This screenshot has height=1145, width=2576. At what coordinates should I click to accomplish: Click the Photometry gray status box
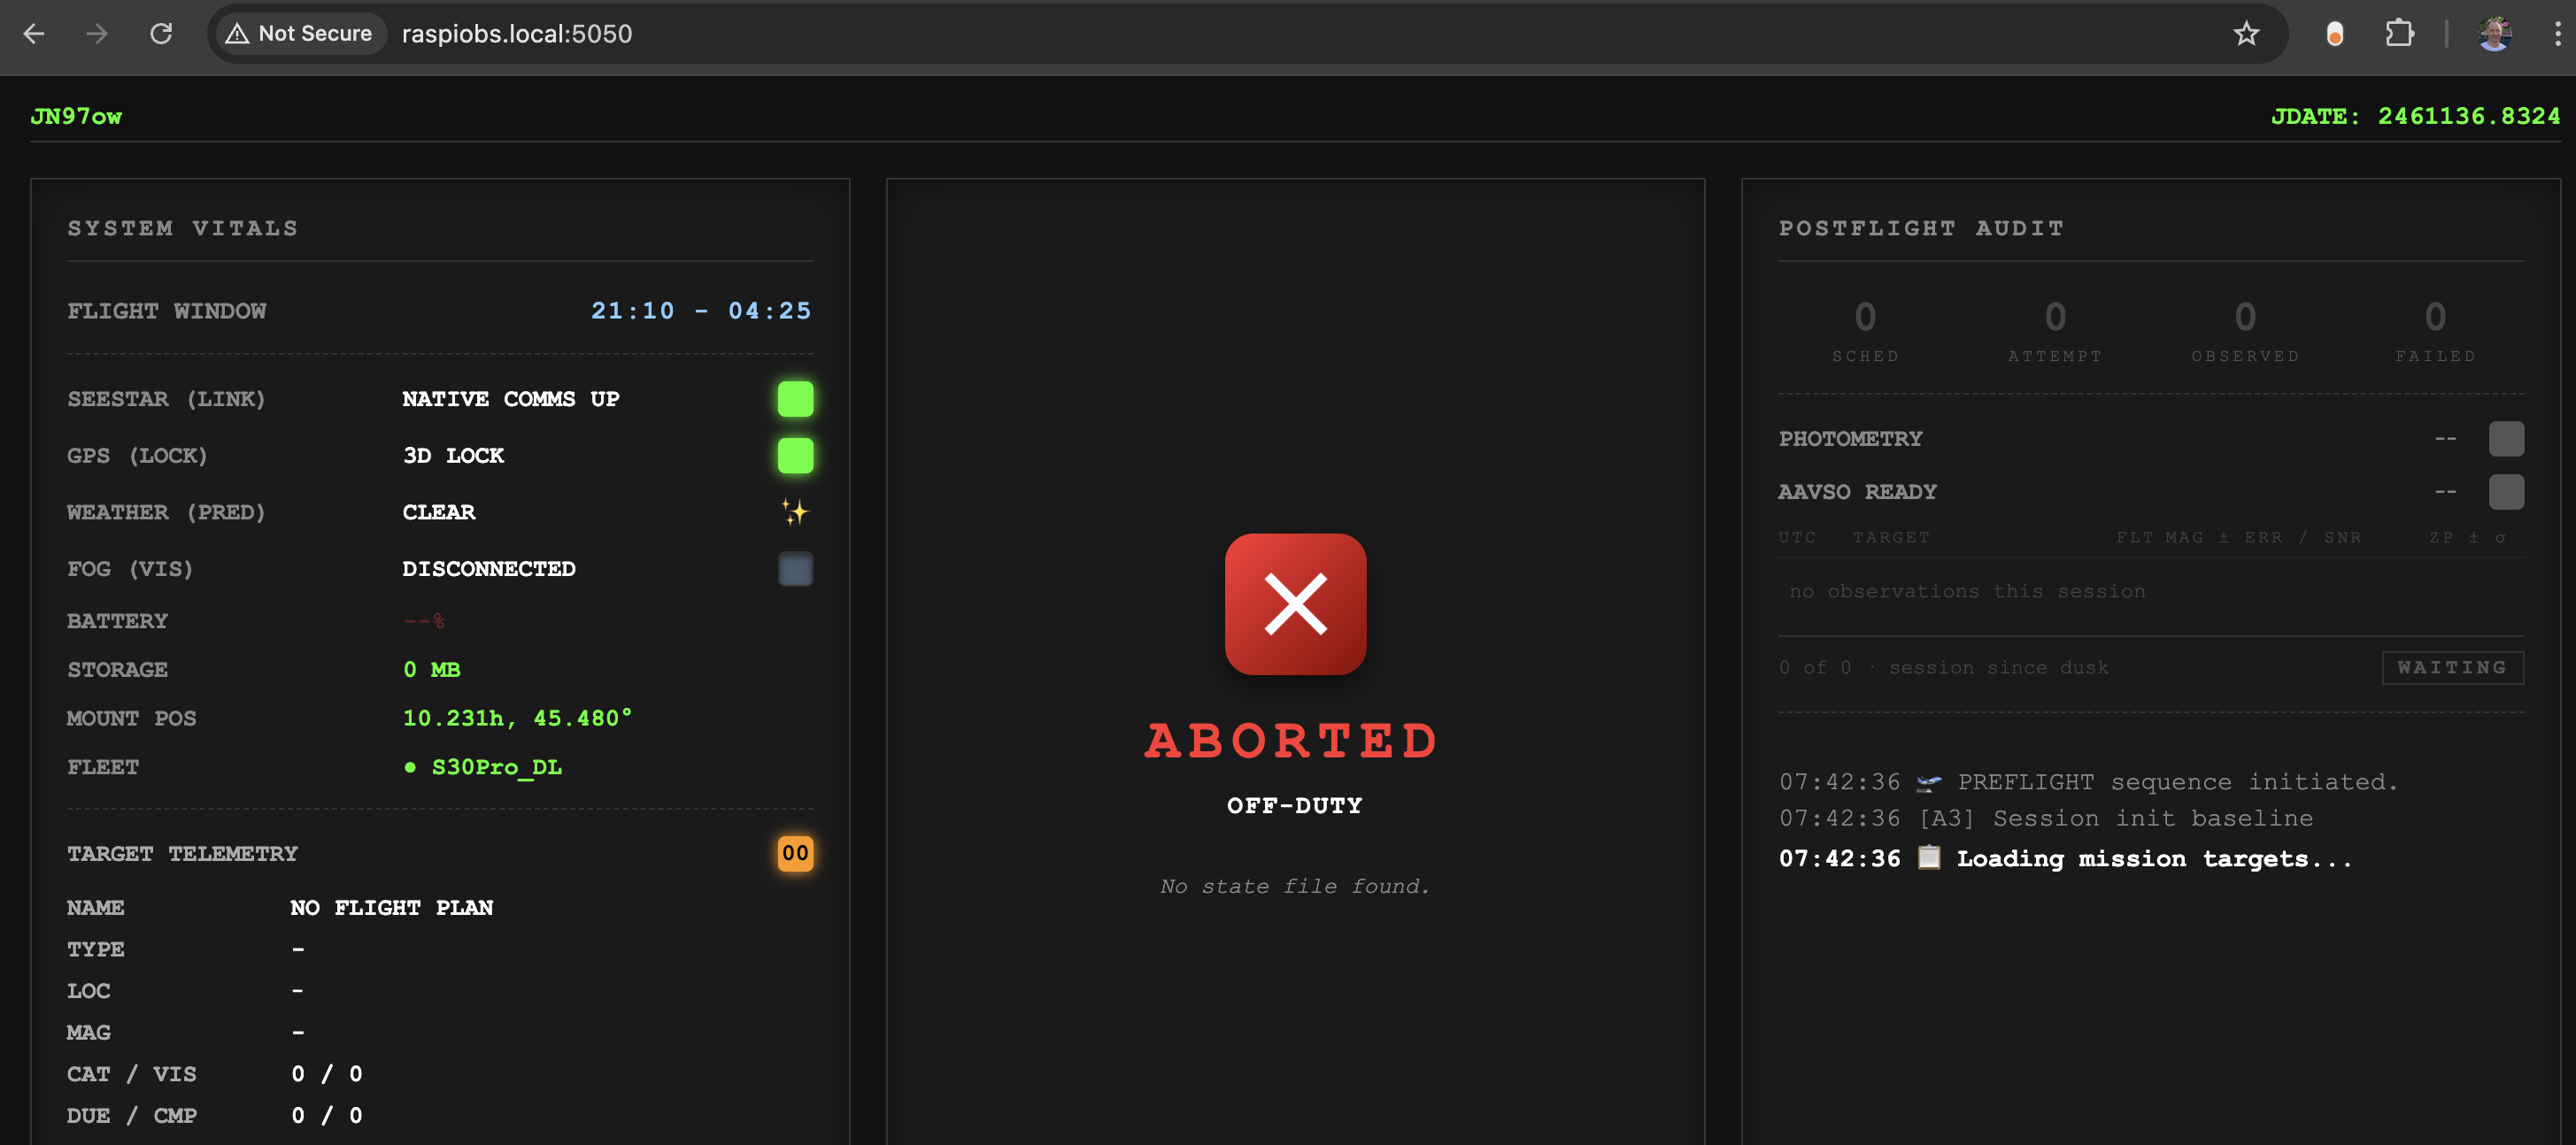(x=2505, y=439)
